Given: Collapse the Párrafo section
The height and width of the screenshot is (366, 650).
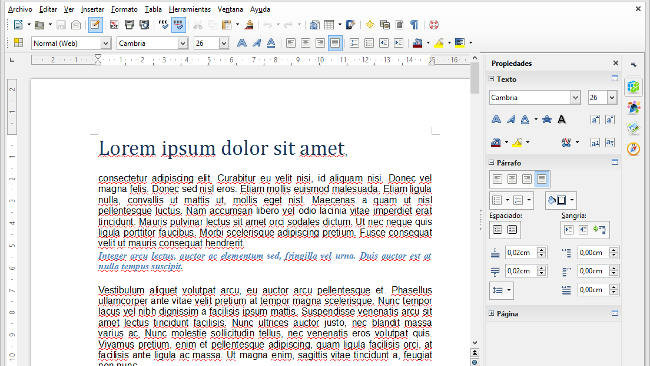Looking at the screenshot, I should click(492, 163).
